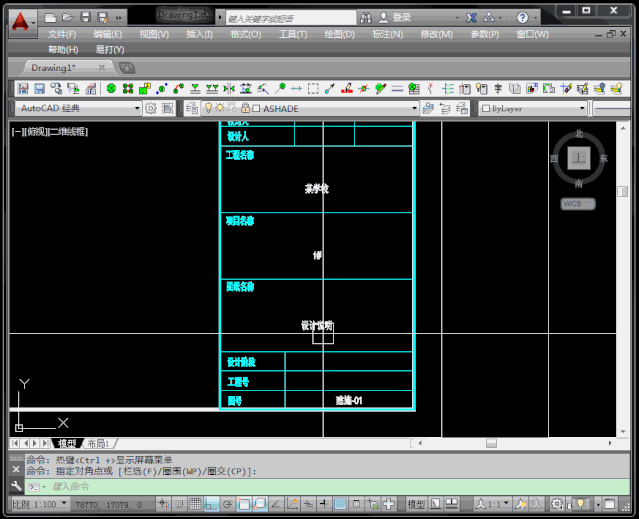This screenshot has width=639, height=519.
Task: Click the New drawing icon in quick access toolbar
Action: [x=50, y=18]
